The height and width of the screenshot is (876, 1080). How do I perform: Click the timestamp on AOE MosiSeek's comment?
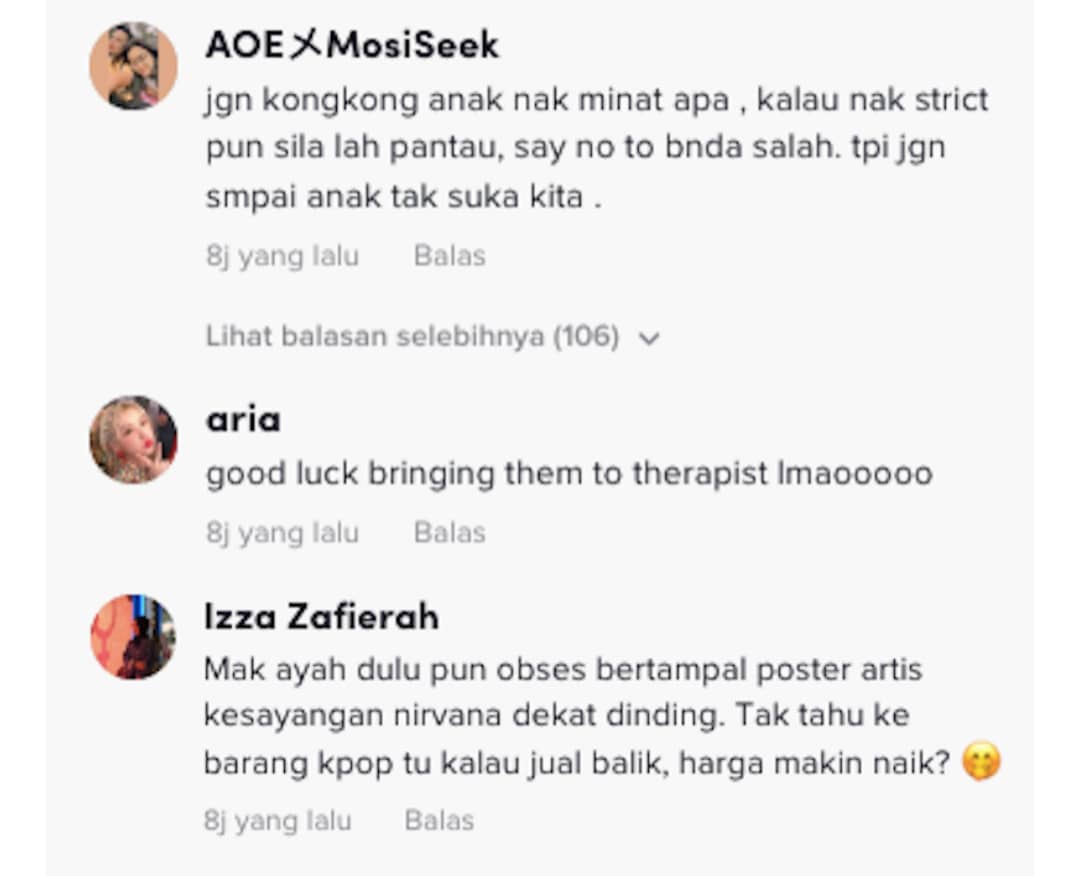(x=282, y=256)
